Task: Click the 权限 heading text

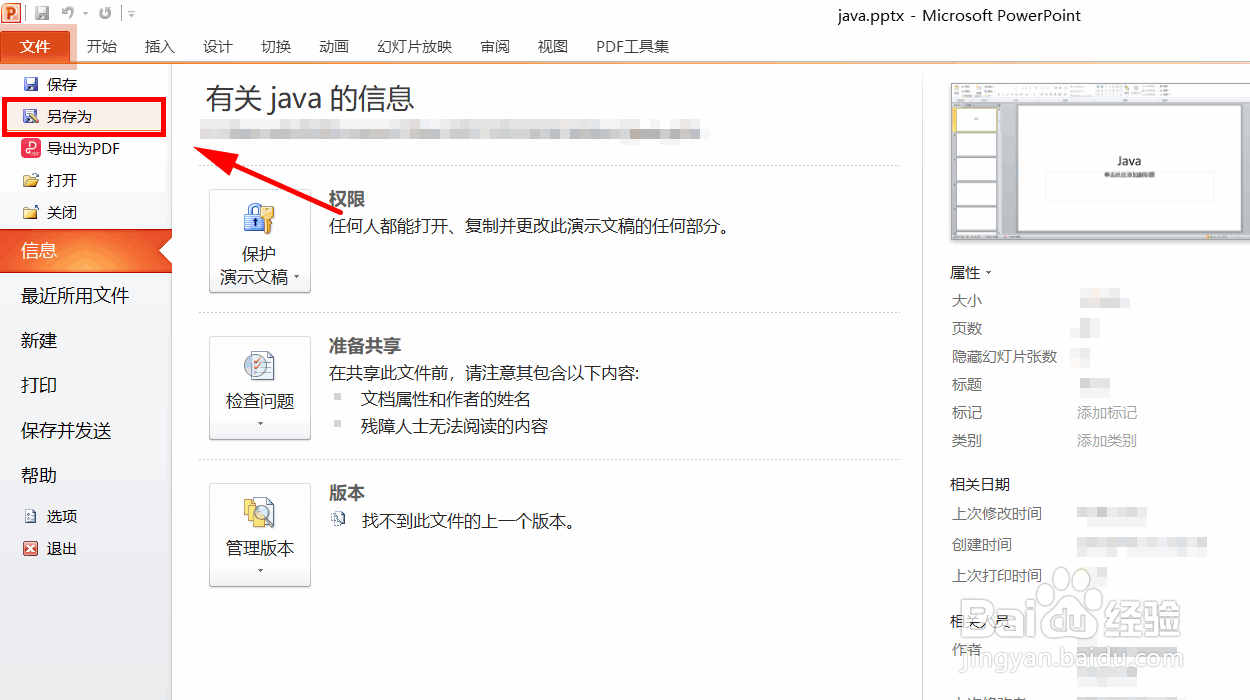Action: coord(347,200)
